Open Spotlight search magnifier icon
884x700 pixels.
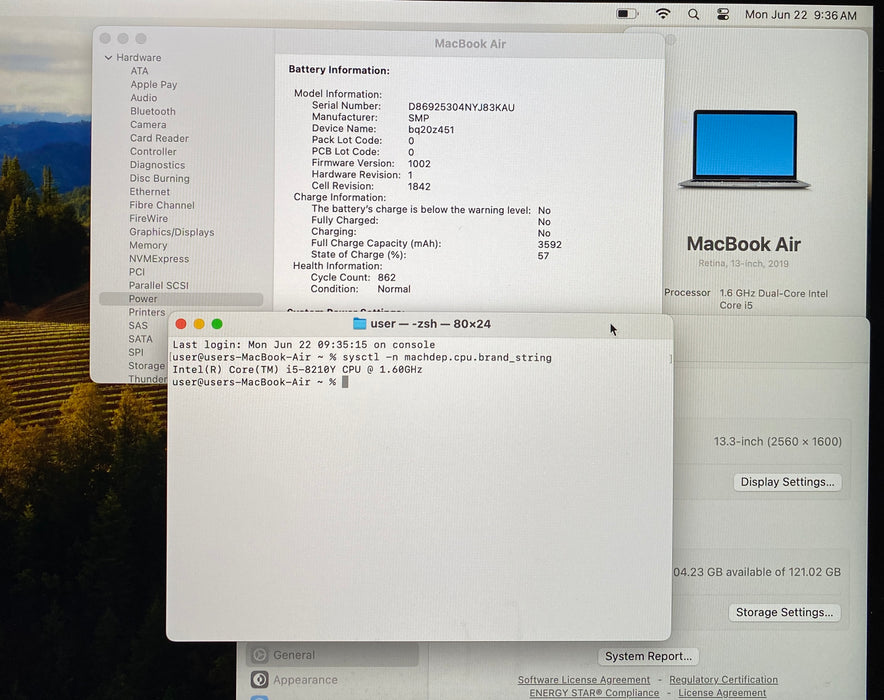pos(693,15)
